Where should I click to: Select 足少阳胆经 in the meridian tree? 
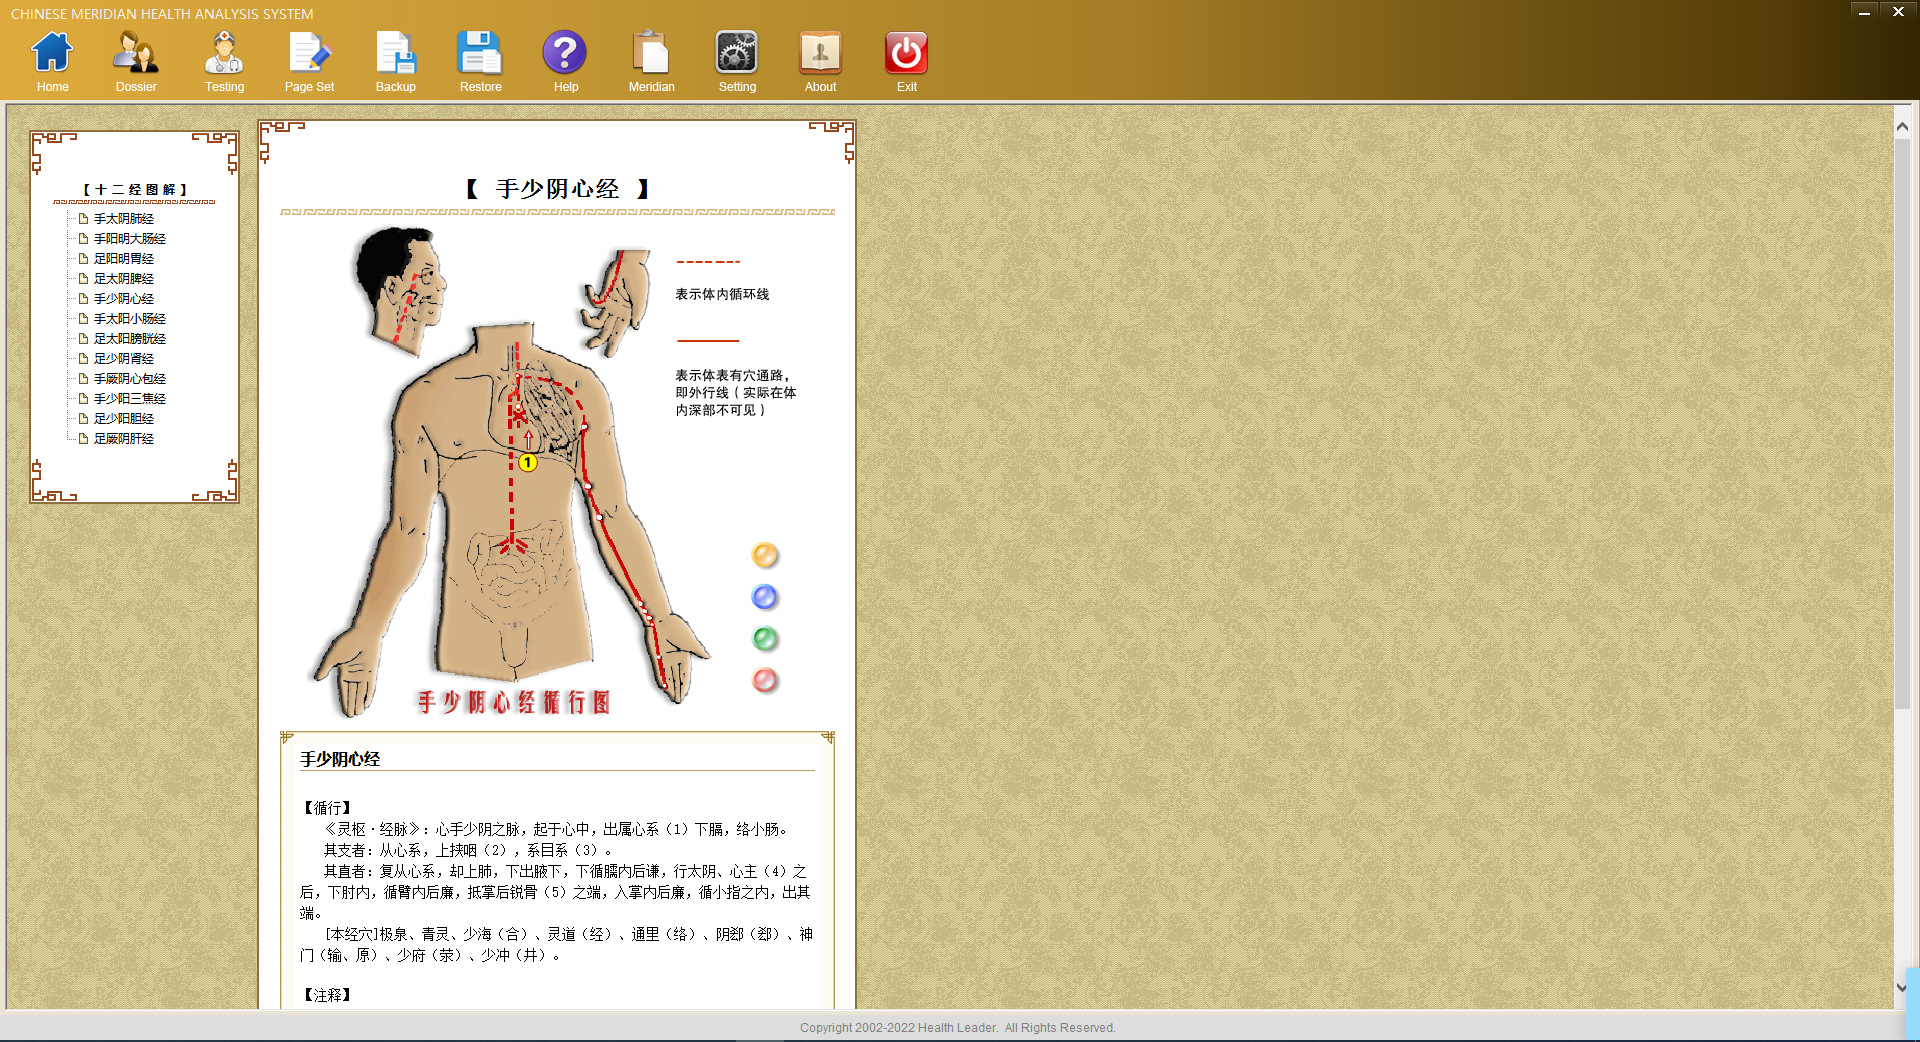124,418
